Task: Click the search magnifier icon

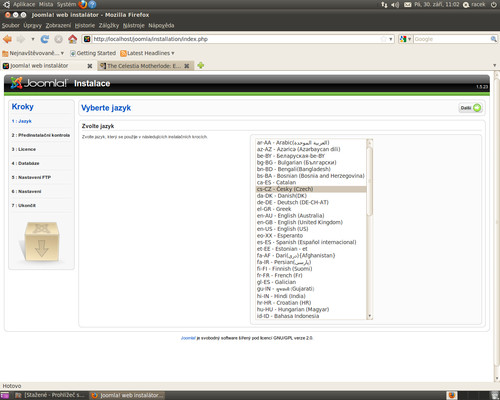Action: point(493,39)
